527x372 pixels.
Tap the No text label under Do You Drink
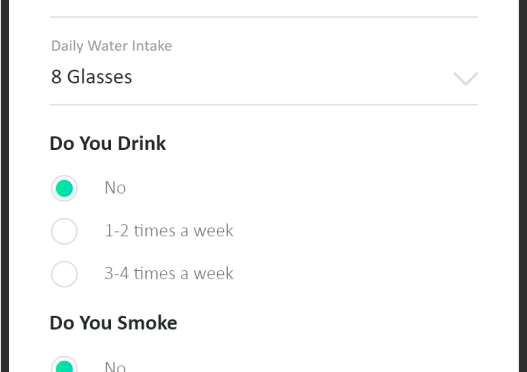click(115, 188)
